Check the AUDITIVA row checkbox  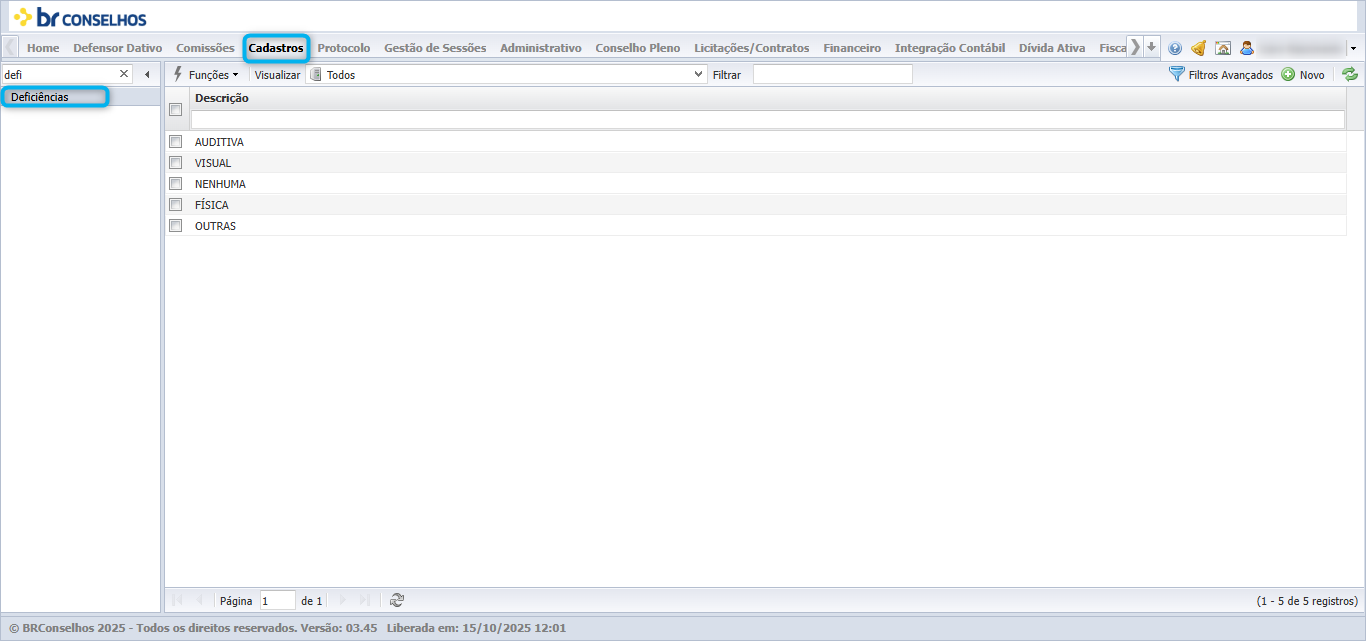[x=176, y=142]
